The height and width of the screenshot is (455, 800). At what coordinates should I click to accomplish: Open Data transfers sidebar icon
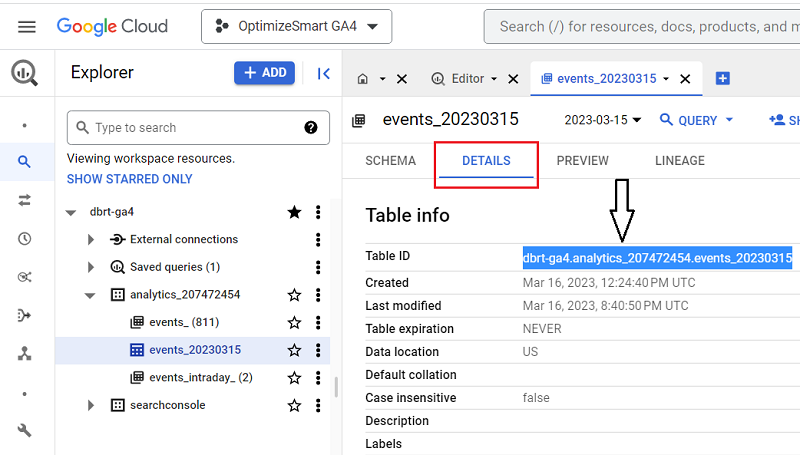(x=24, y=200)
